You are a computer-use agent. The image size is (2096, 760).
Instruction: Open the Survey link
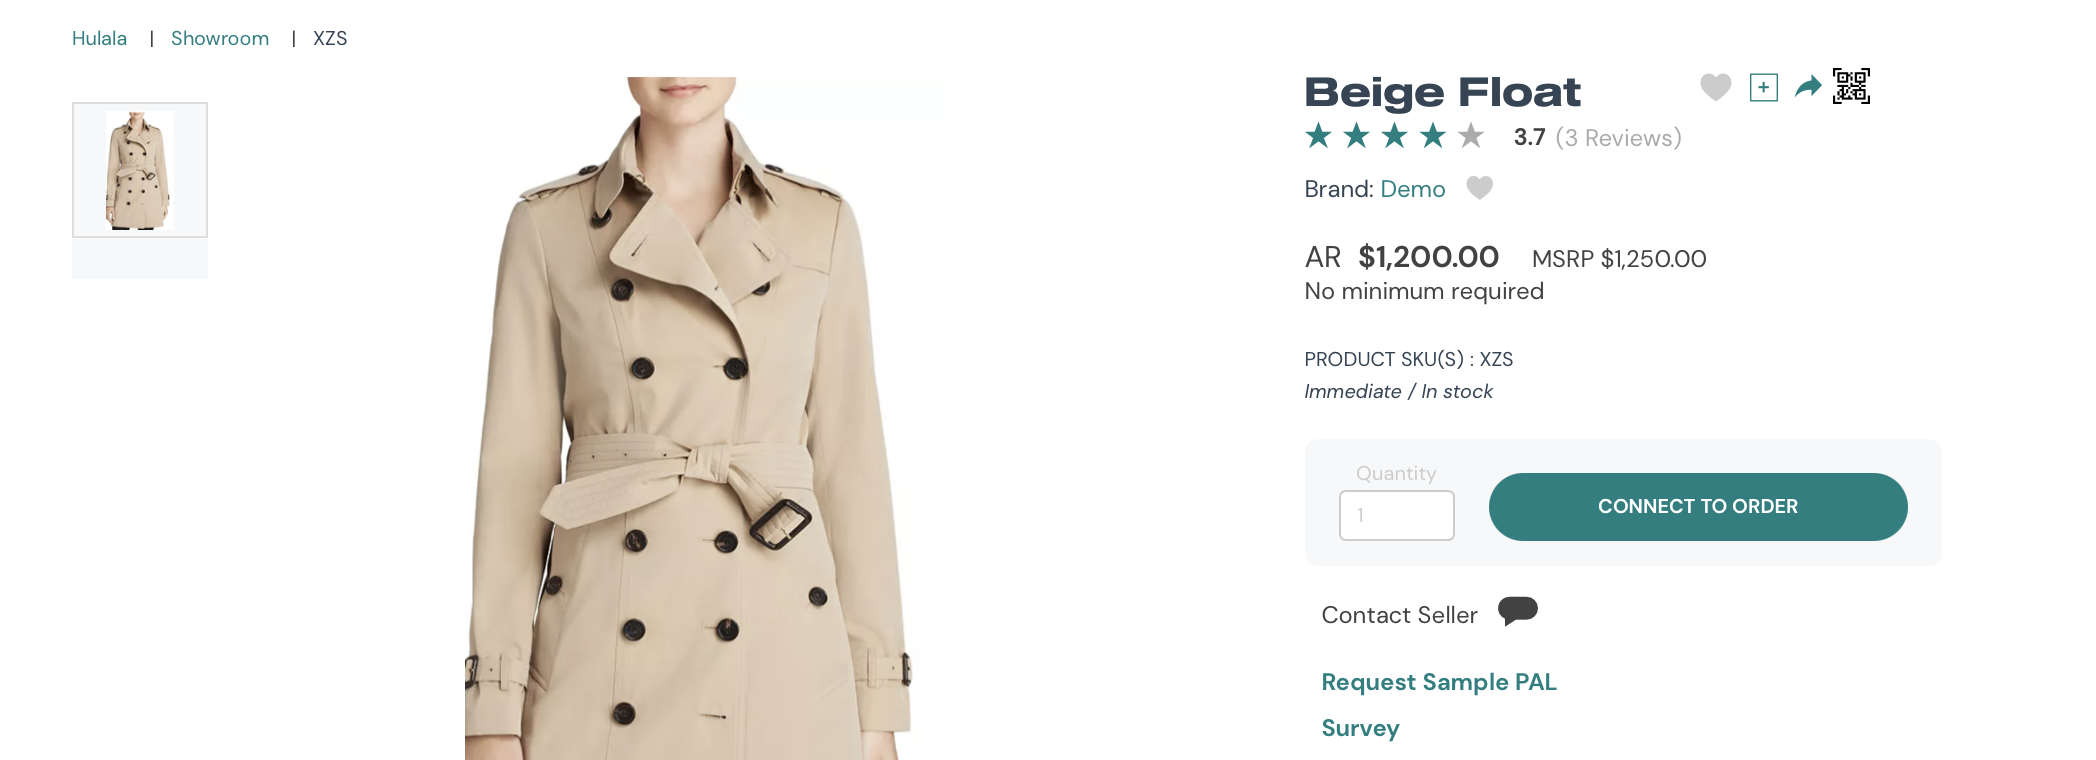pyautogui.click(x=1360, y=728)
